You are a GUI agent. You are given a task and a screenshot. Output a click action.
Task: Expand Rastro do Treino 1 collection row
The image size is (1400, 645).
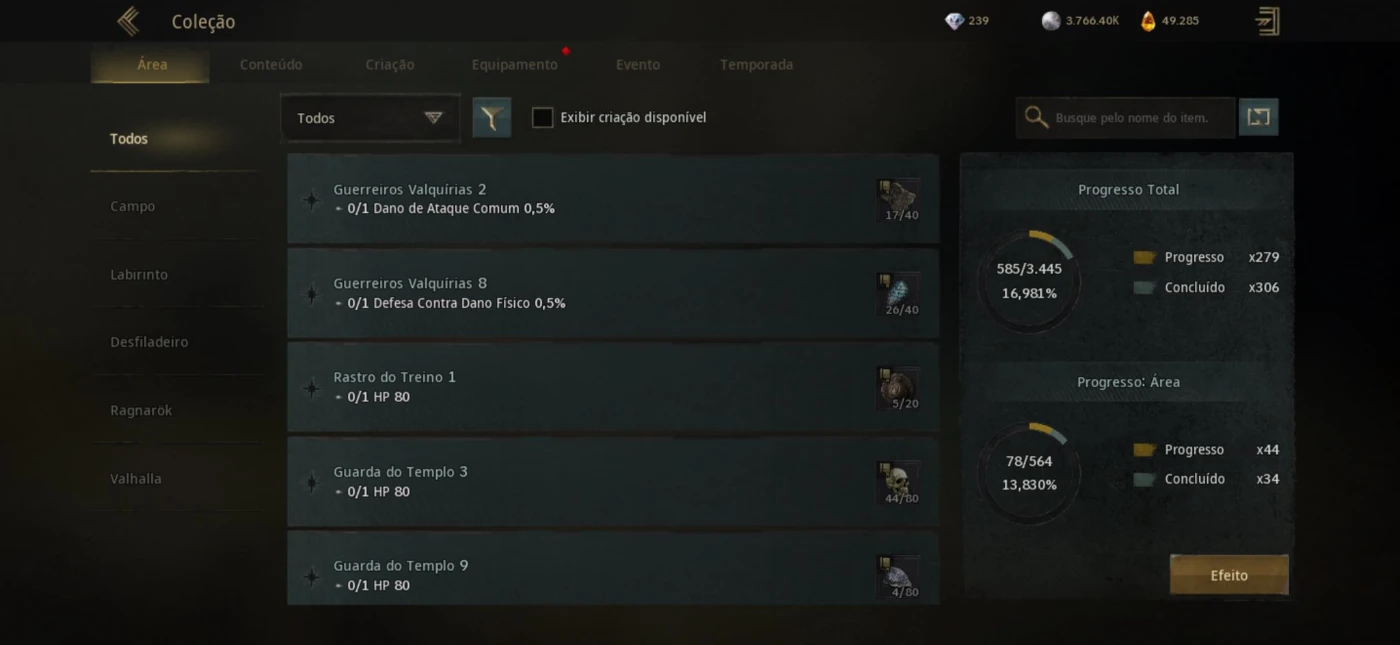tap(613, 387)
